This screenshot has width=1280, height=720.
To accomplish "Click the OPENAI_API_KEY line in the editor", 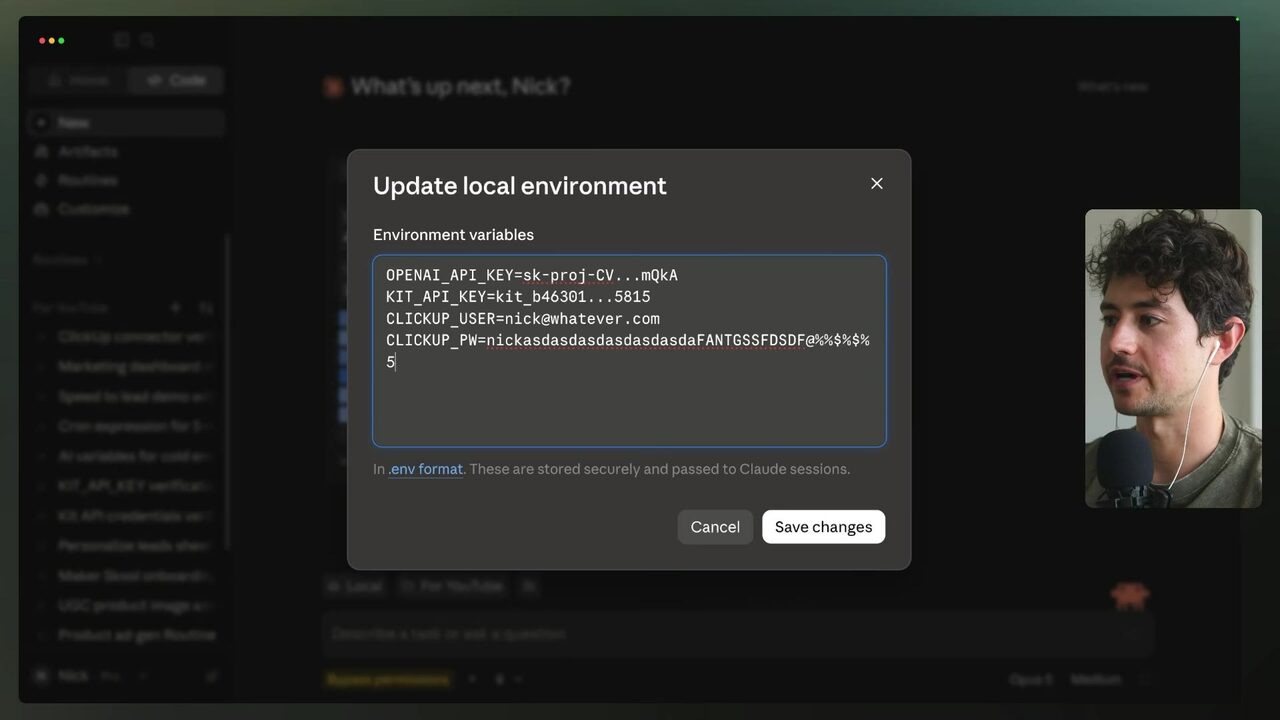I will [532, 275].
